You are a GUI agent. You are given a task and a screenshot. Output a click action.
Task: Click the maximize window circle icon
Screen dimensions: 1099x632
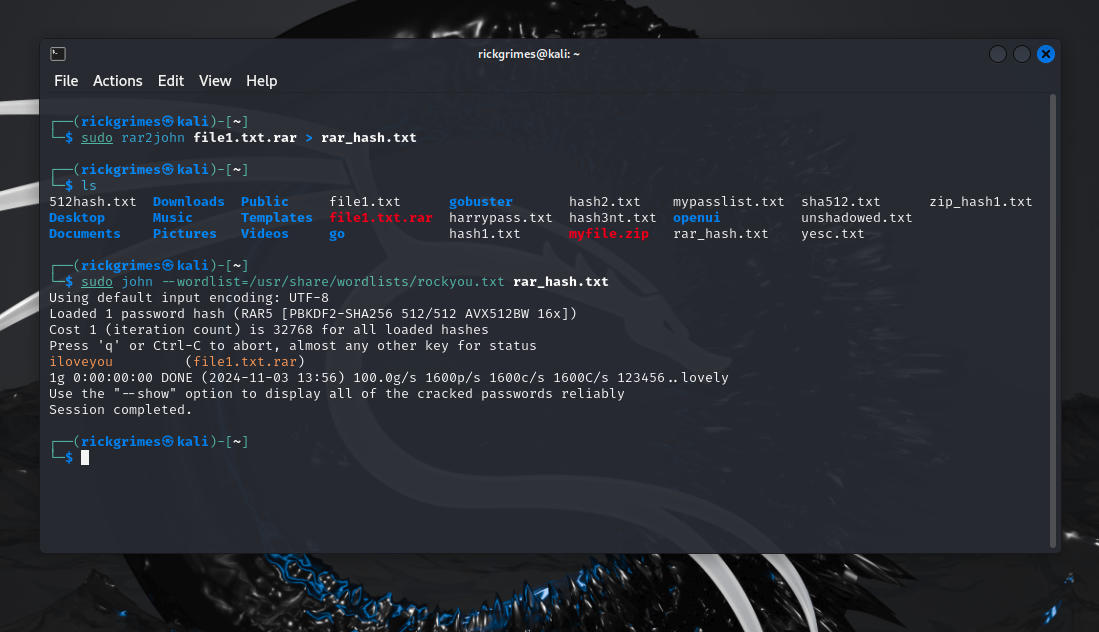1021,54
